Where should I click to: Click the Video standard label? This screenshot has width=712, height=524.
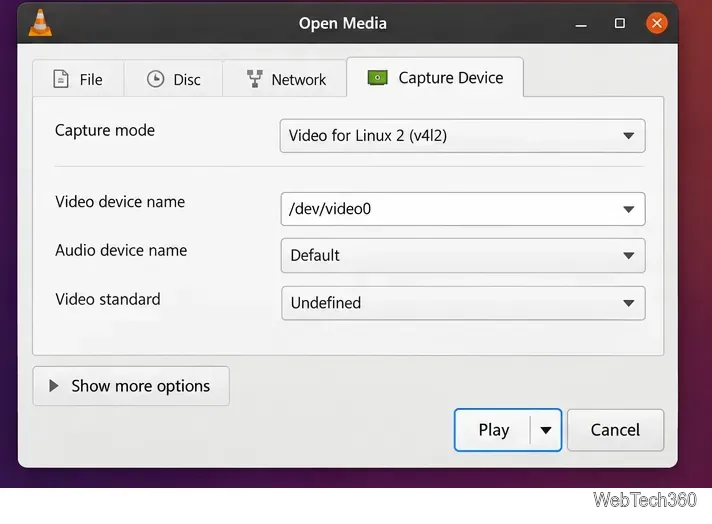pos(108,299)
